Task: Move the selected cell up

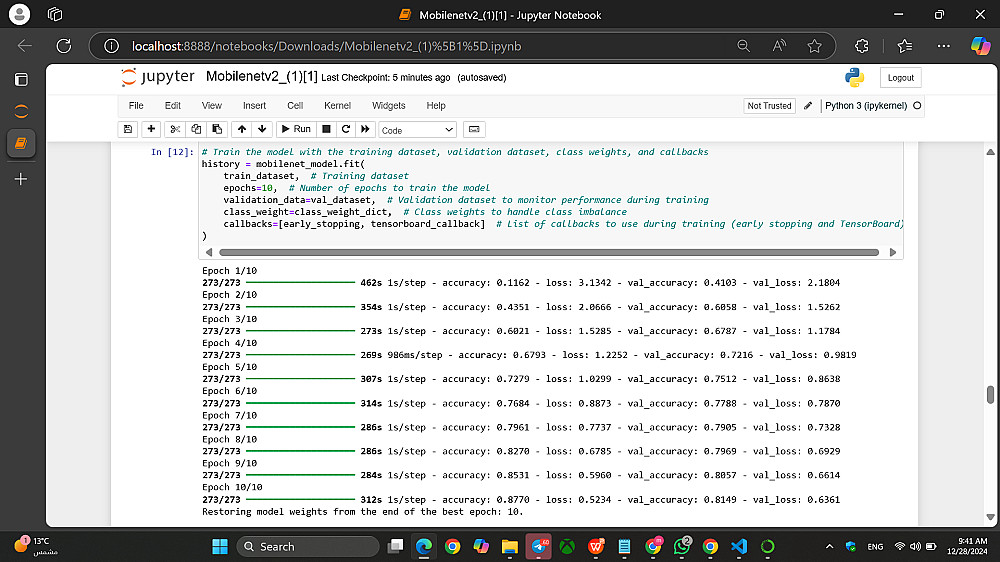Action: click(x=242, y=129)
